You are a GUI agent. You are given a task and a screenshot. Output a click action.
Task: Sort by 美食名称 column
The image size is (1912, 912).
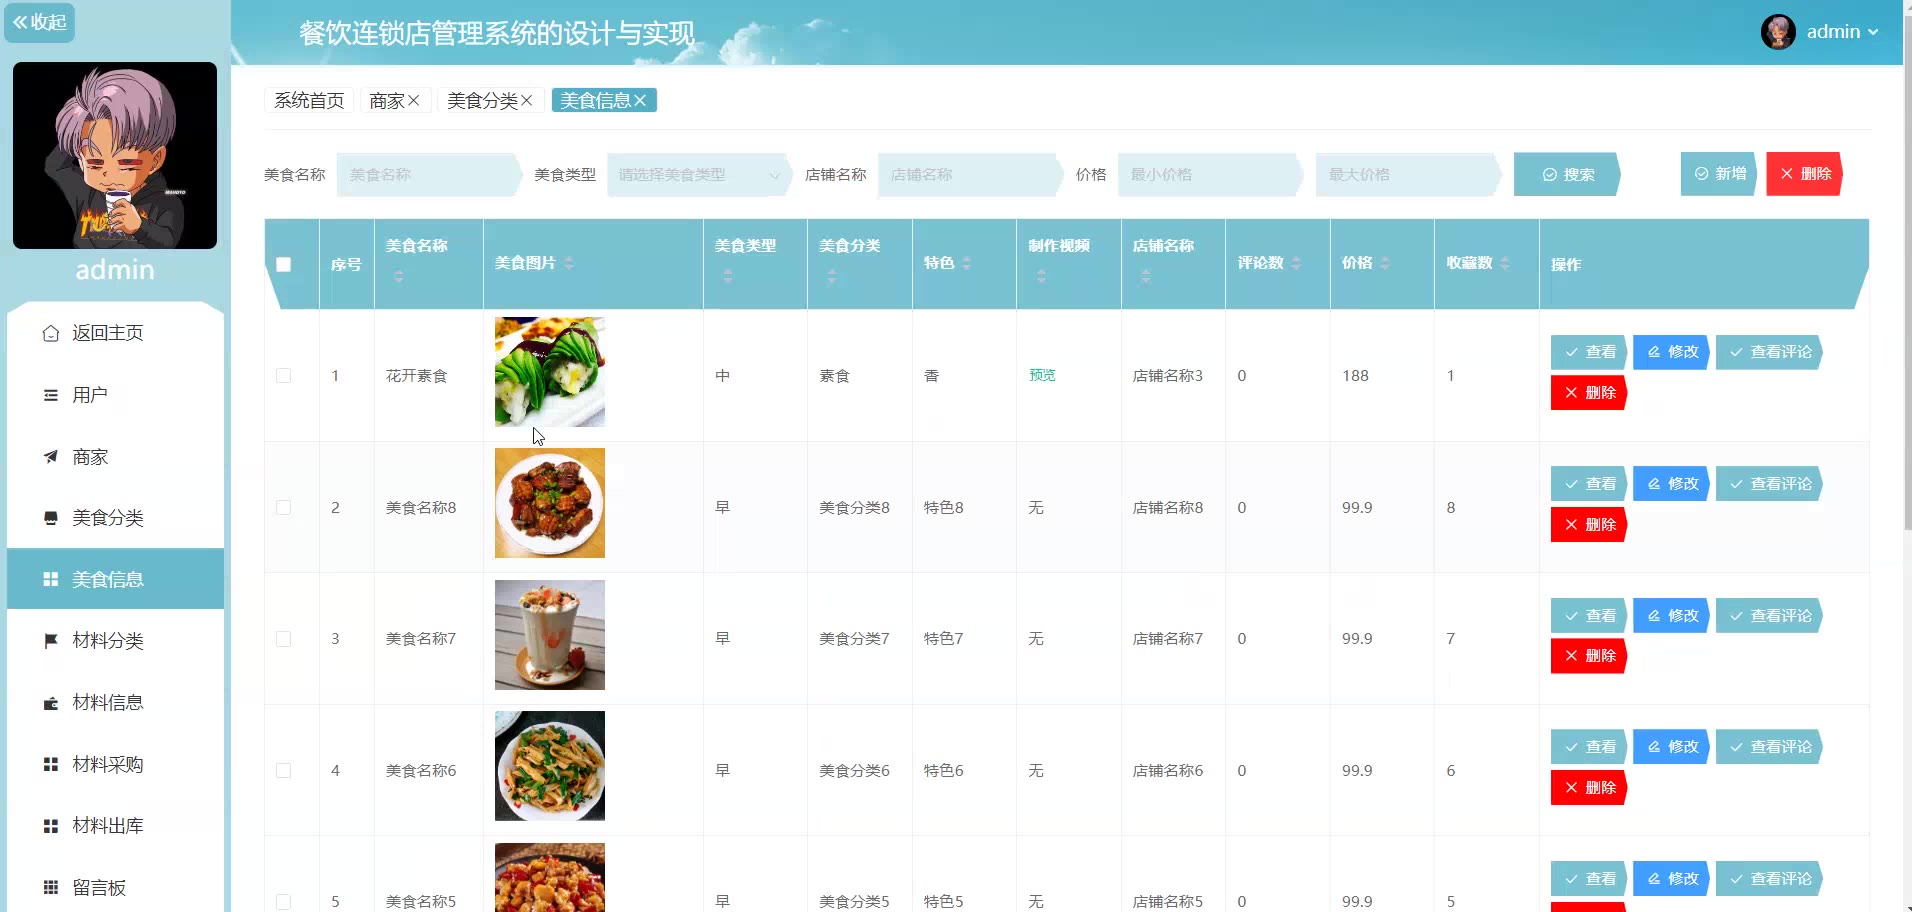pyautogui.click(x=399, y=277)
